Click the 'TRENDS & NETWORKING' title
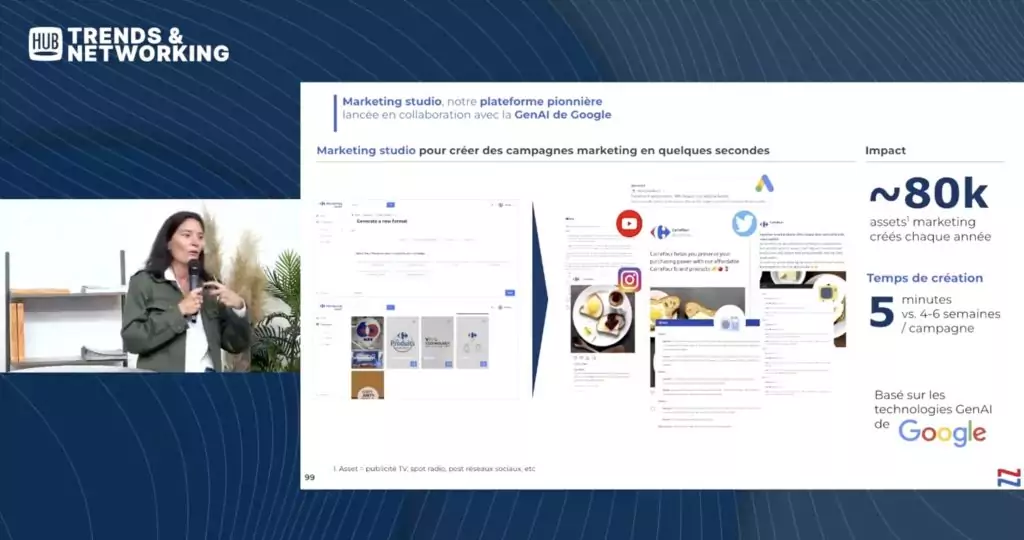 [x=148, y=44]
